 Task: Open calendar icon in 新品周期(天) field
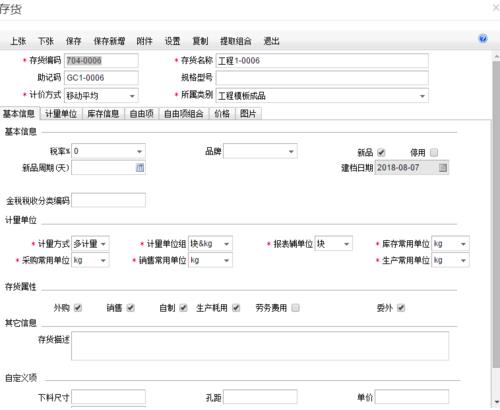140,168
